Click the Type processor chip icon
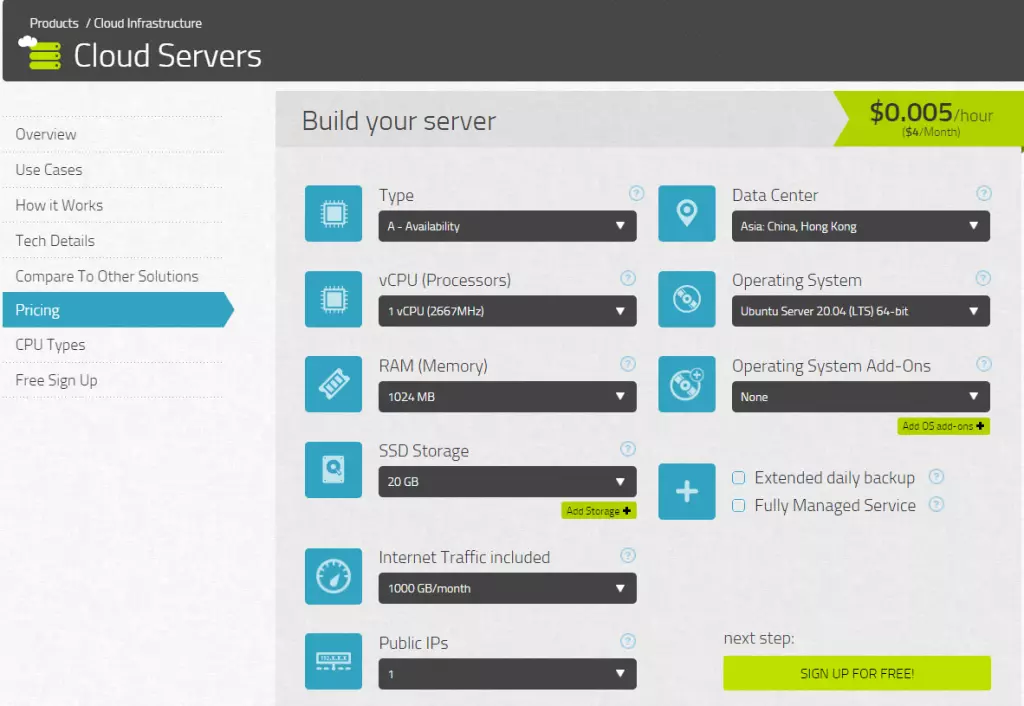 pyautogui.click(x=333, y=214)
